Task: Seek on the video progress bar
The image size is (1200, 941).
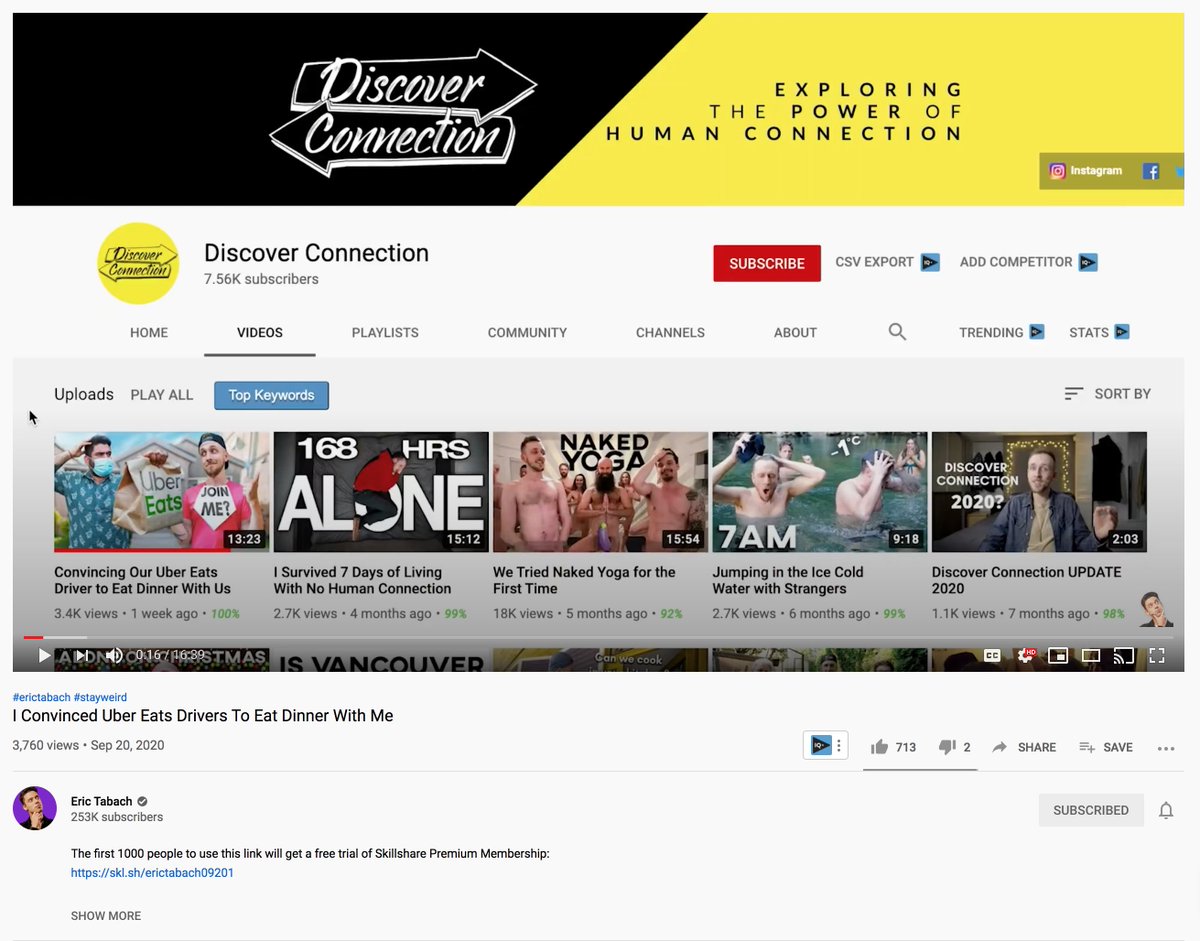Action: (x=598, y=637)
